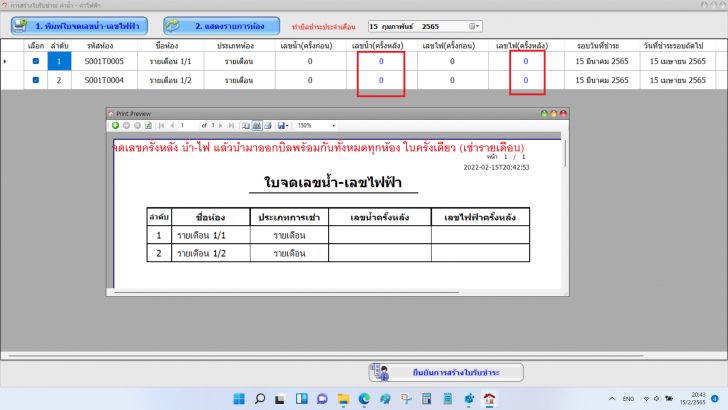728x410 pixels.
Task: Click the Stop rendering icon in Print Preview
Action: tap(137, 125)
